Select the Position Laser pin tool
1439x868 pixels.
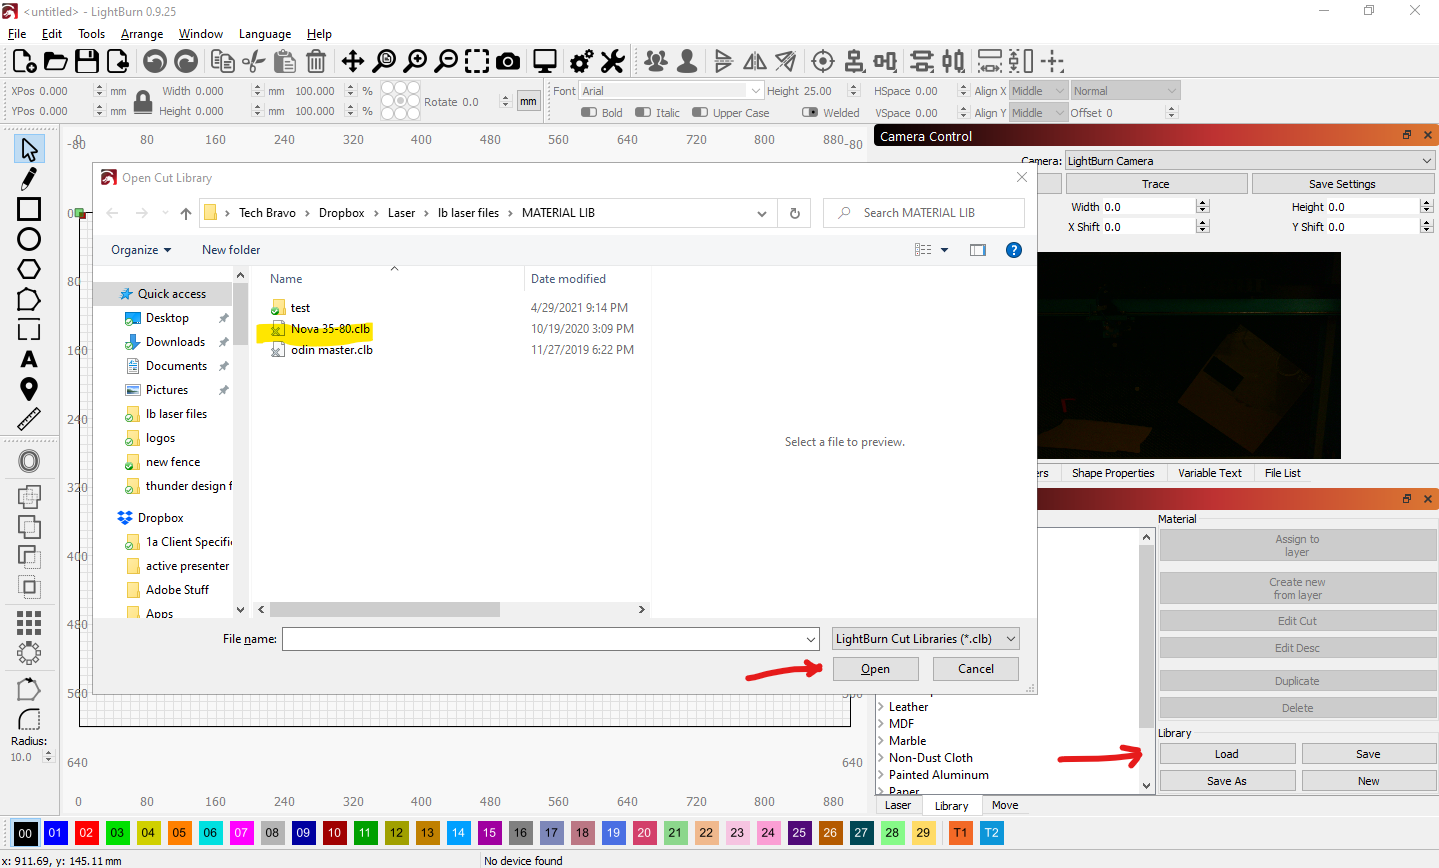coord(29,389)
